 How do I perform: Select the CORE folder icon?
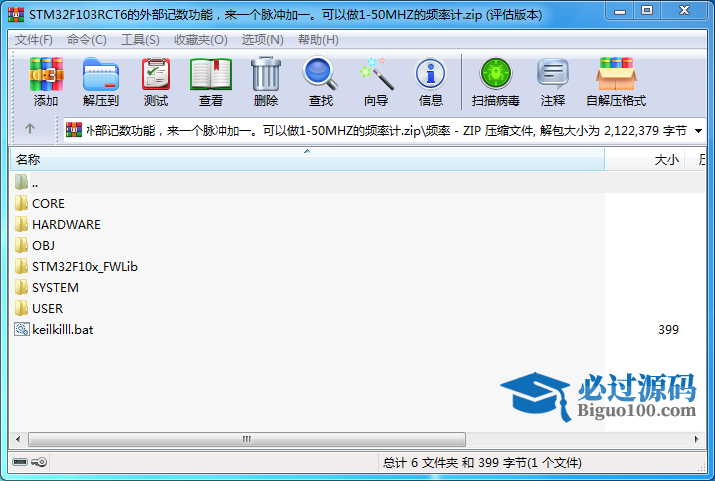click(x=21, y=203)
